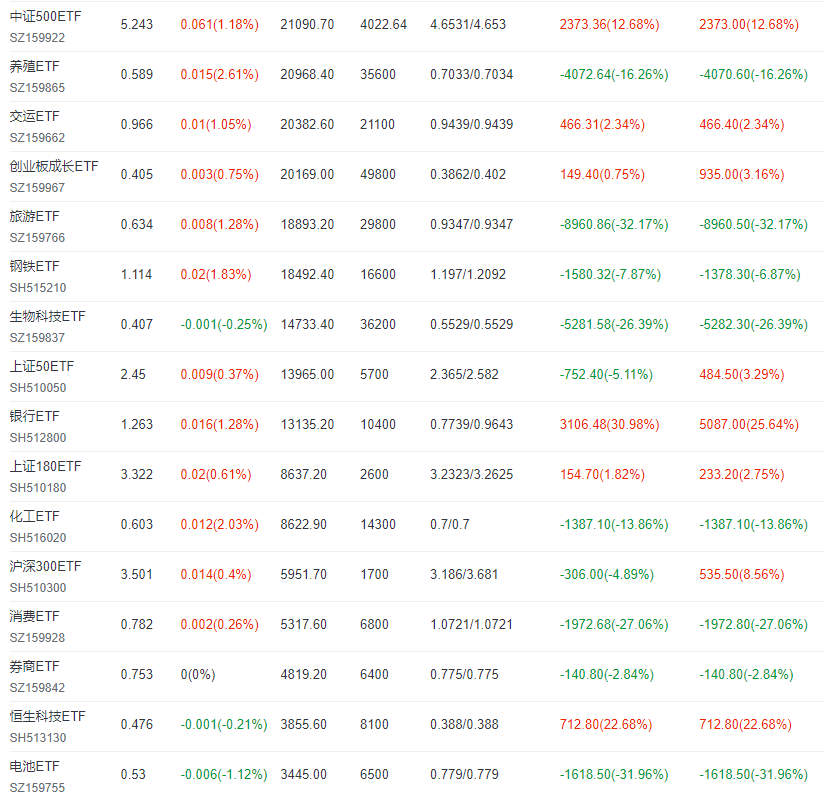
Task: Click the stock code SZ159922
Action: [x=37, y=38]
